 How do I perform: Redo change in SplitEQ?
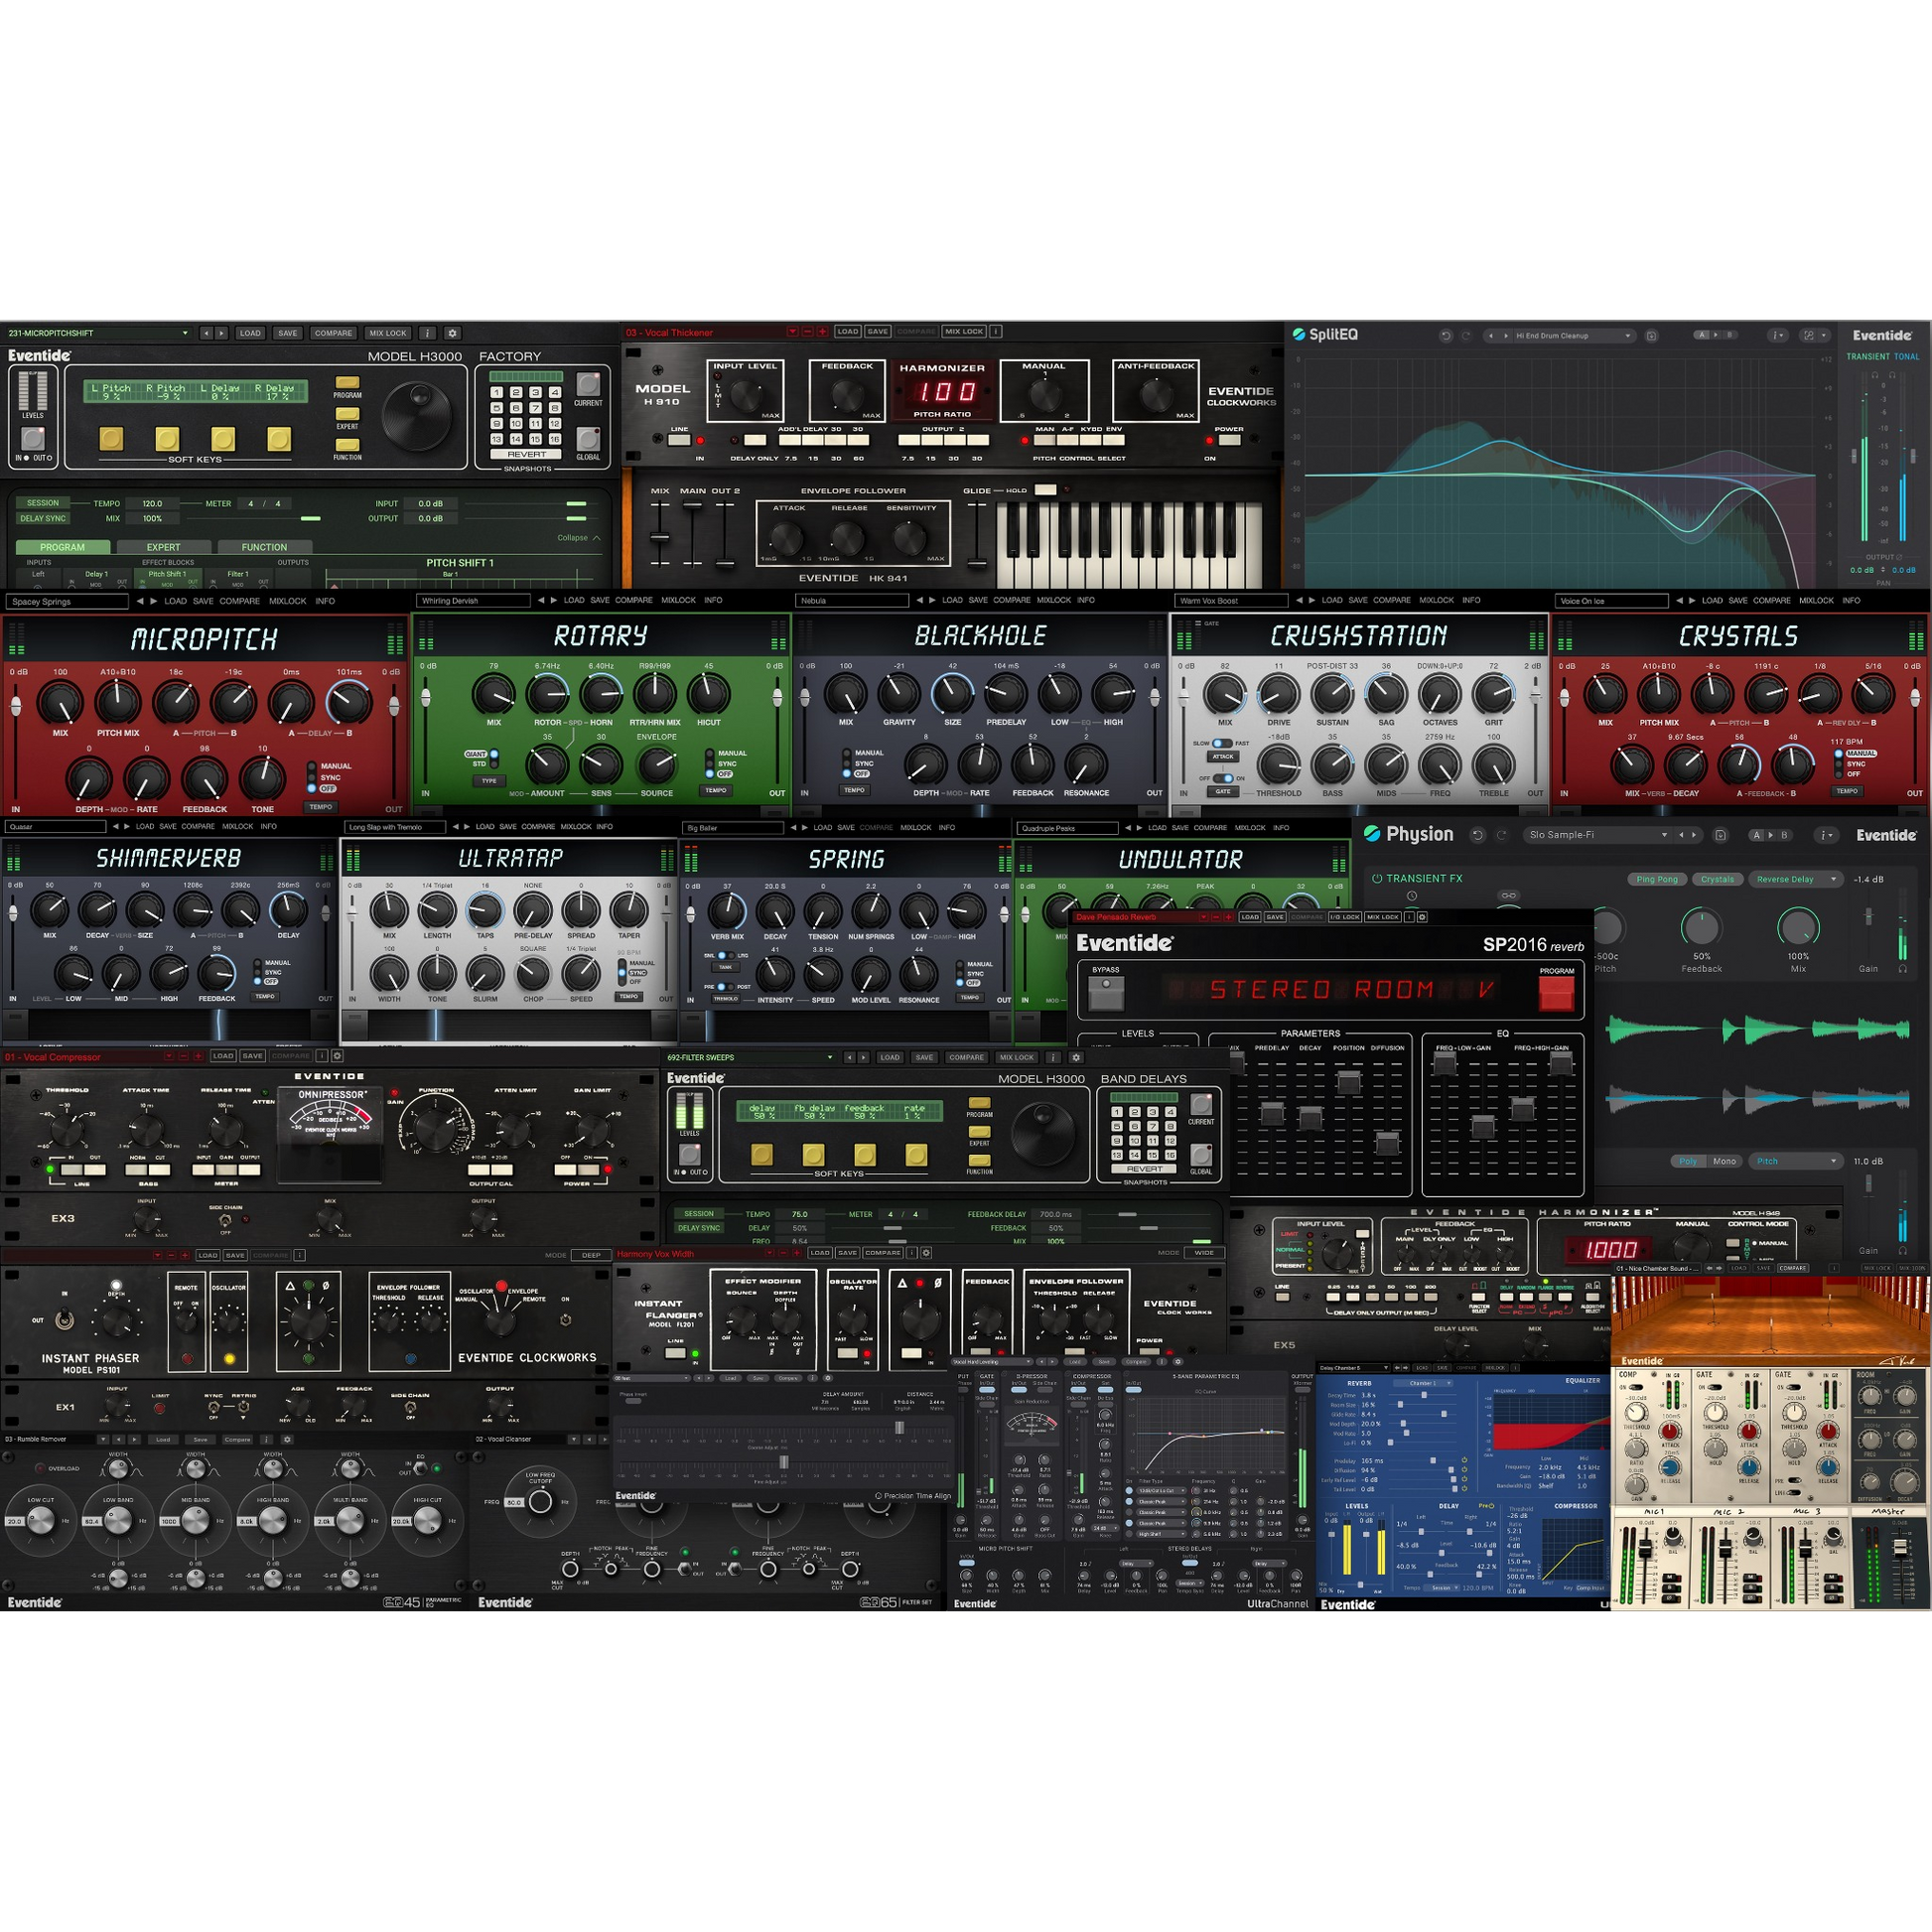click(x=1466, y=336)
